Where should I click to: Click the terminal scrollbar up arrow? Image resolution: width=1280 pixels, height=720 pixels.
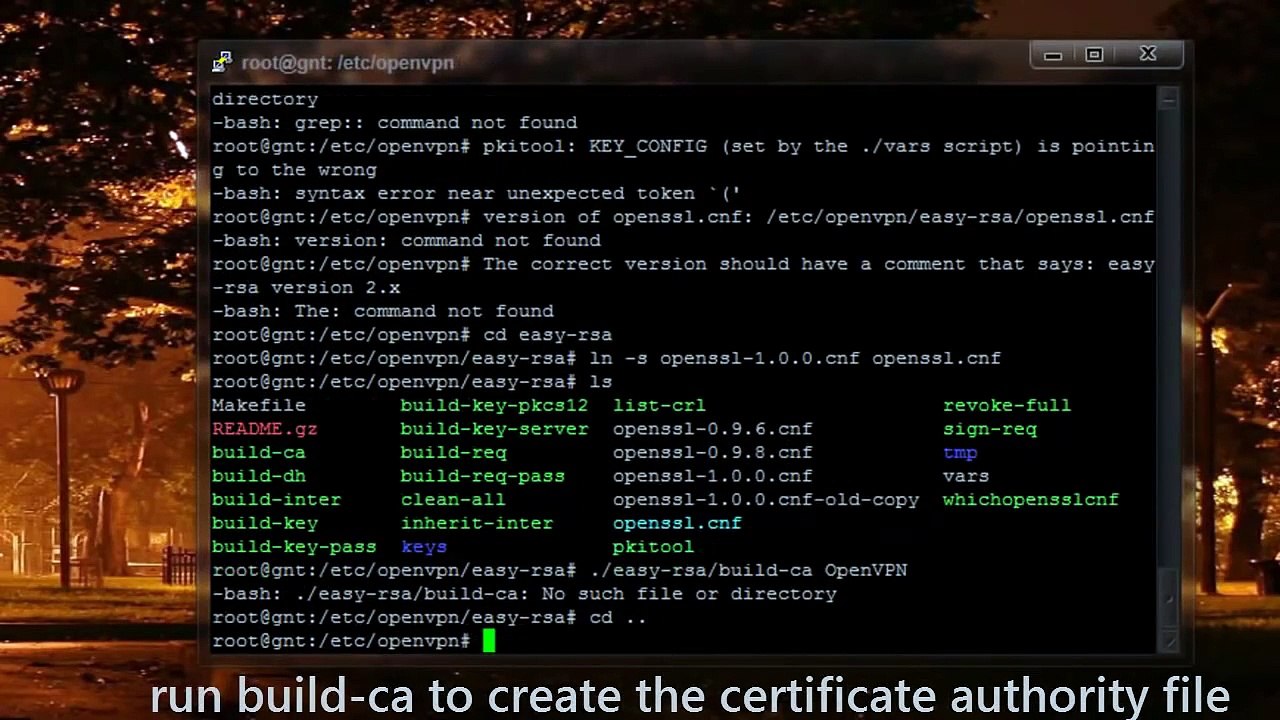click(1169, 99)
